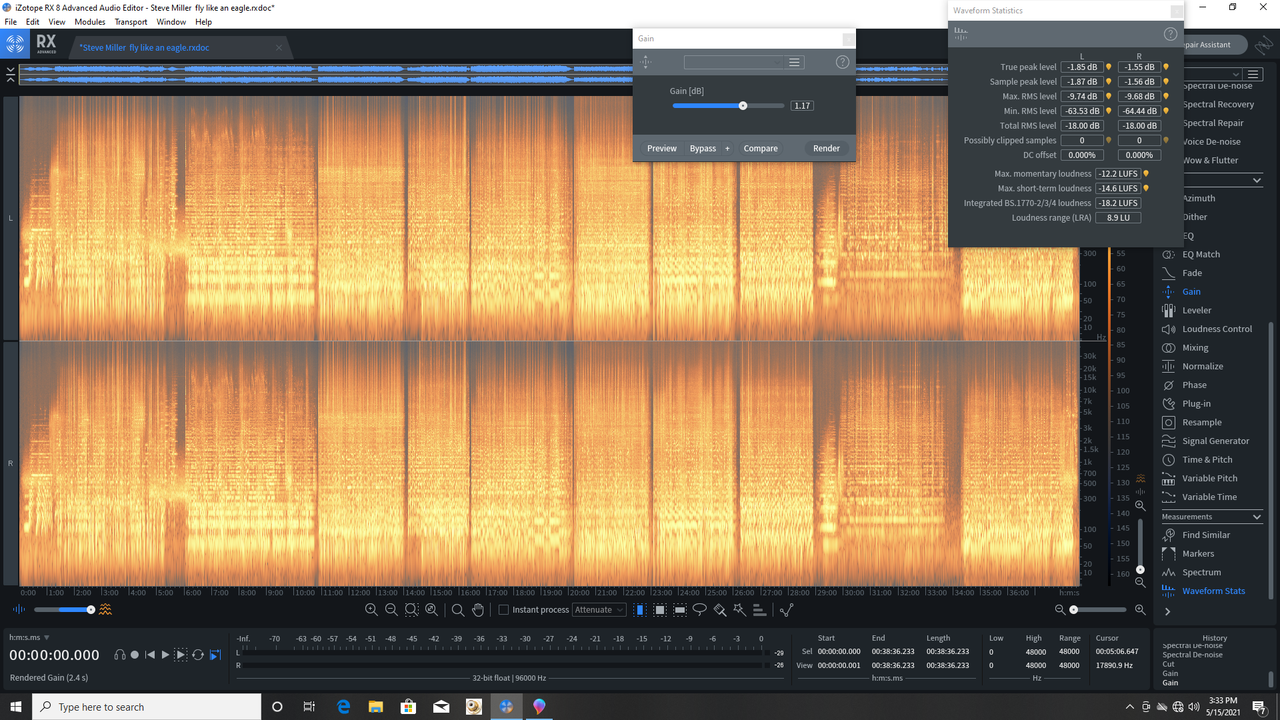This screenshot has width=1280, height=720.
Task: Select the magic wand tool
Action: (739, 610)
